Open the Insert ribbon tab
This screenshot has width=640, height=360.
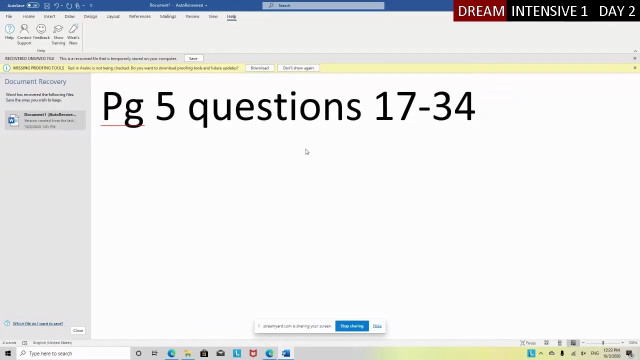[49, 16]
